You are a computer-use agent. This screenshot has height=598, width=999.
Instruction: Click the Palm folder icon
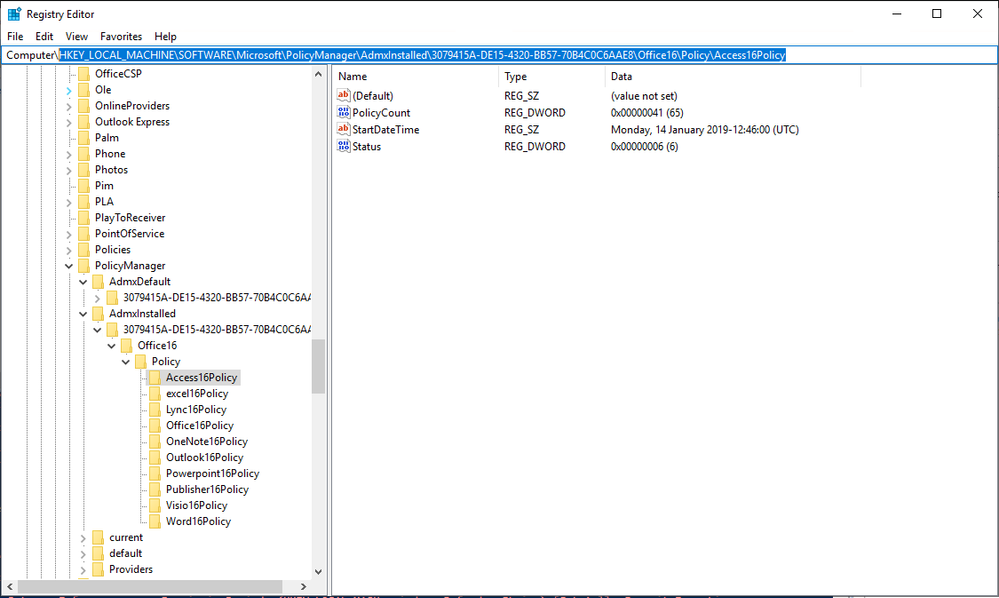84,138
